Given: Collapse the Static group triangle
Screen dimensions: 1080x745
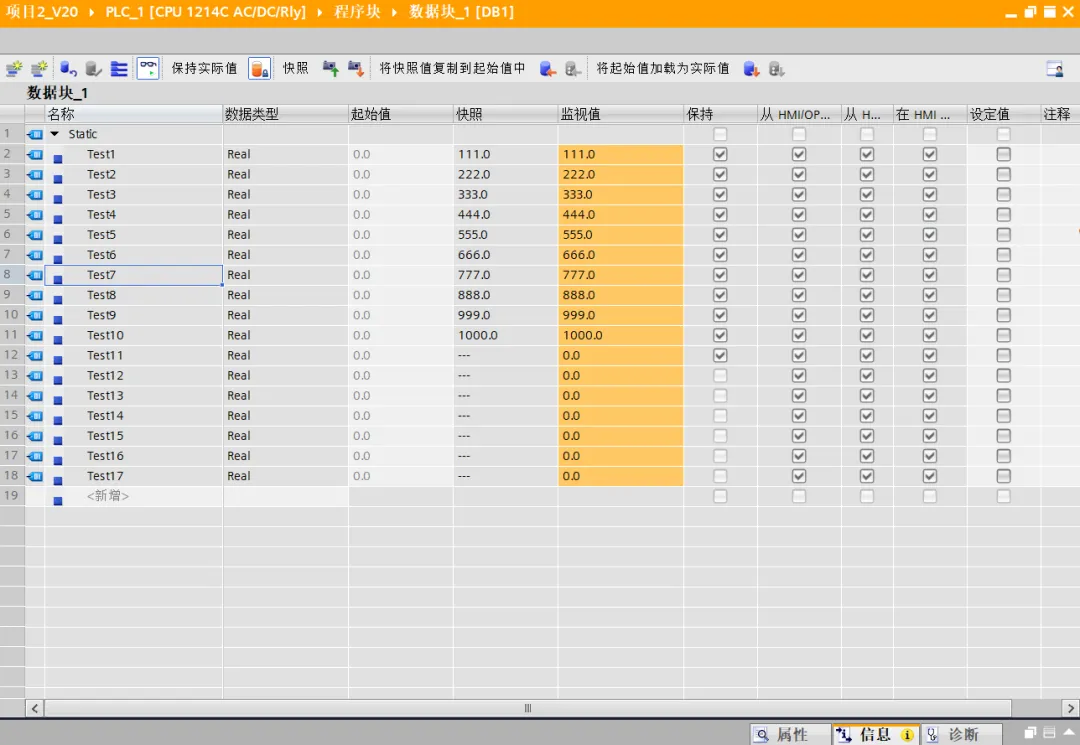Looking at the screenshot, I should point(55,134).
